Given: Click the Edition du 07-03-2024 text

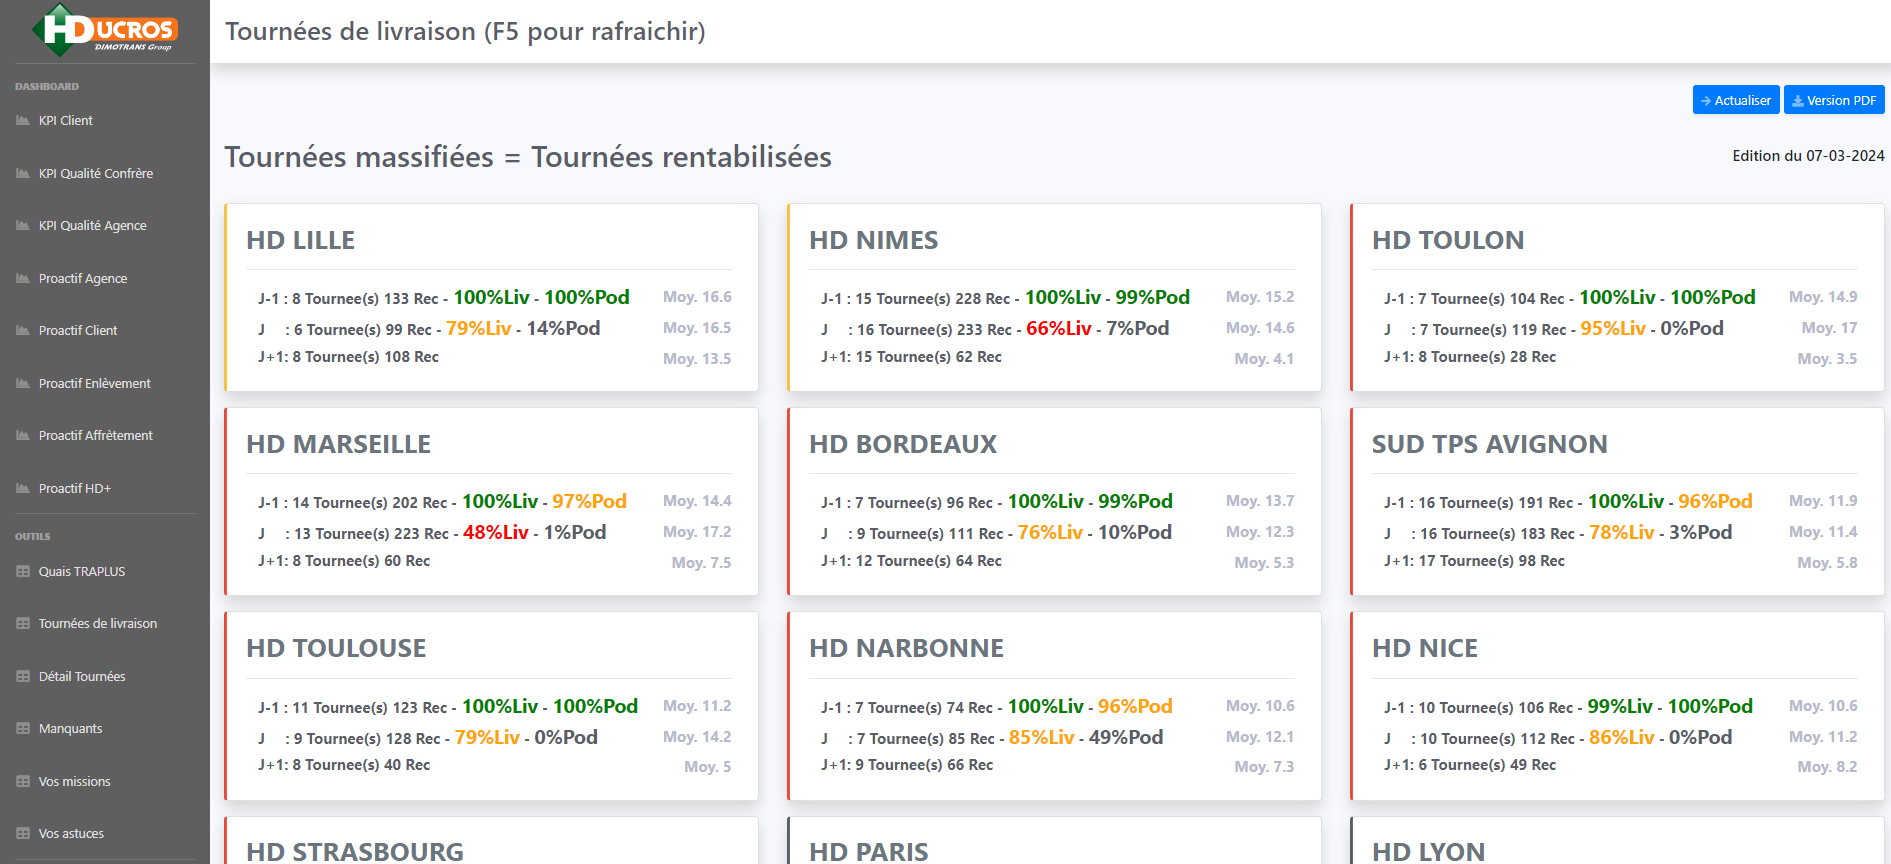Looking at the screenshot, I should pos(1808,156).
